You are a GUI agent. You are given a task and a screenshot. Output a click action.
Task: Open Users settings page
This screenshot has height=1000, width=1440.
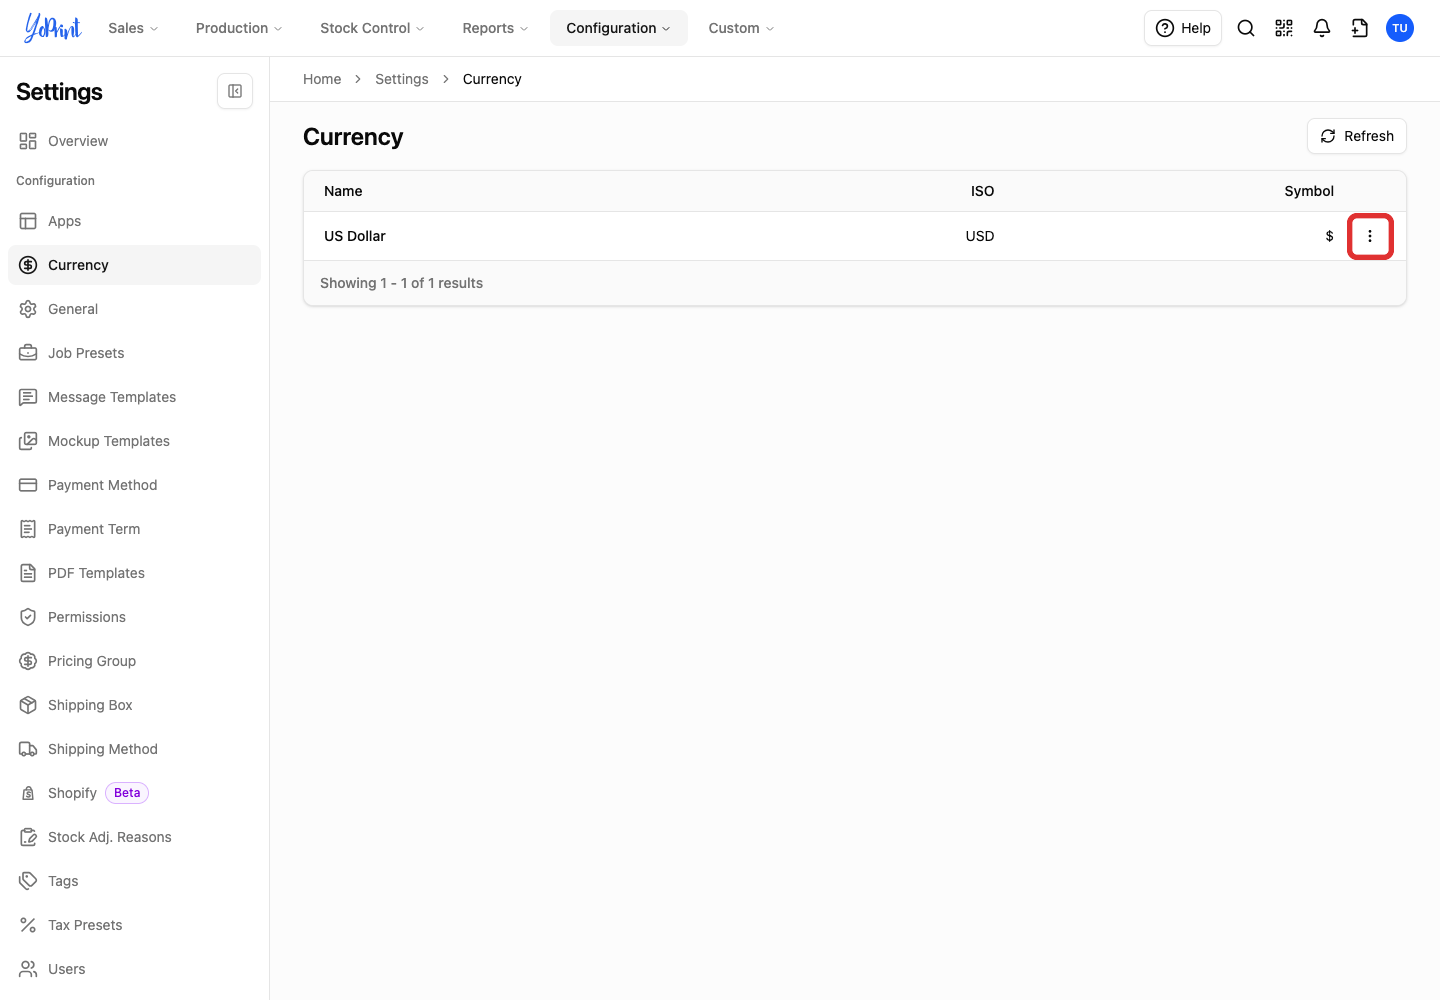pos(134,969)
